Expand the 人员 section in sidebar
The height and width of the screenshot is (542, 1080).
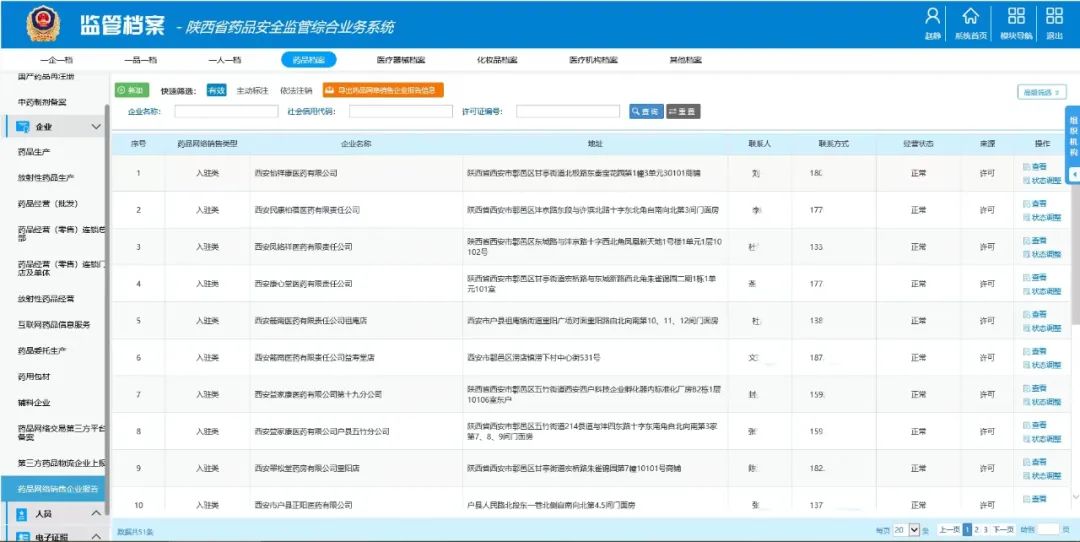[96, 513]
